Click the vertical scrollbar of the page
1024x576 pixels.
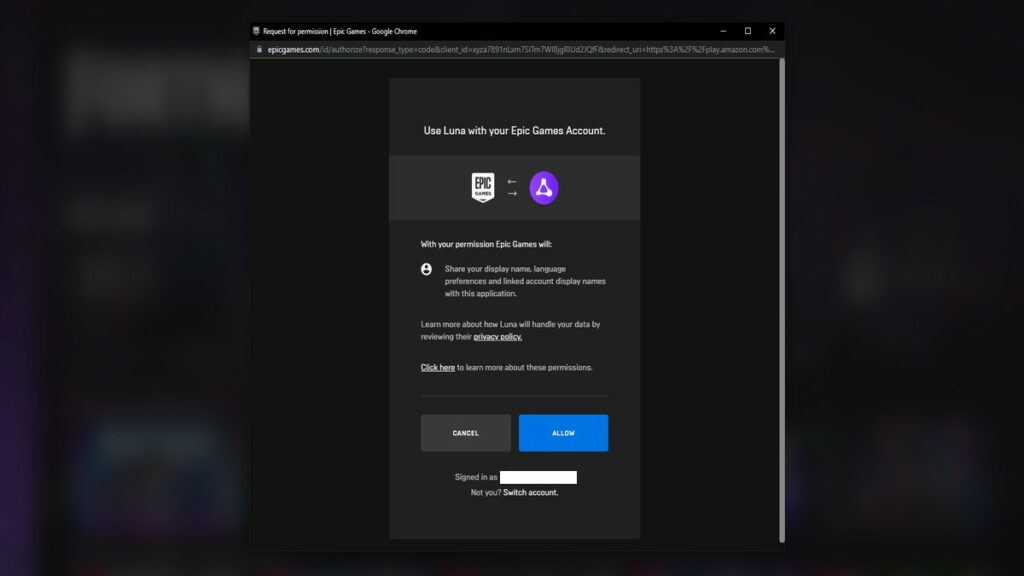click(781, 300)
